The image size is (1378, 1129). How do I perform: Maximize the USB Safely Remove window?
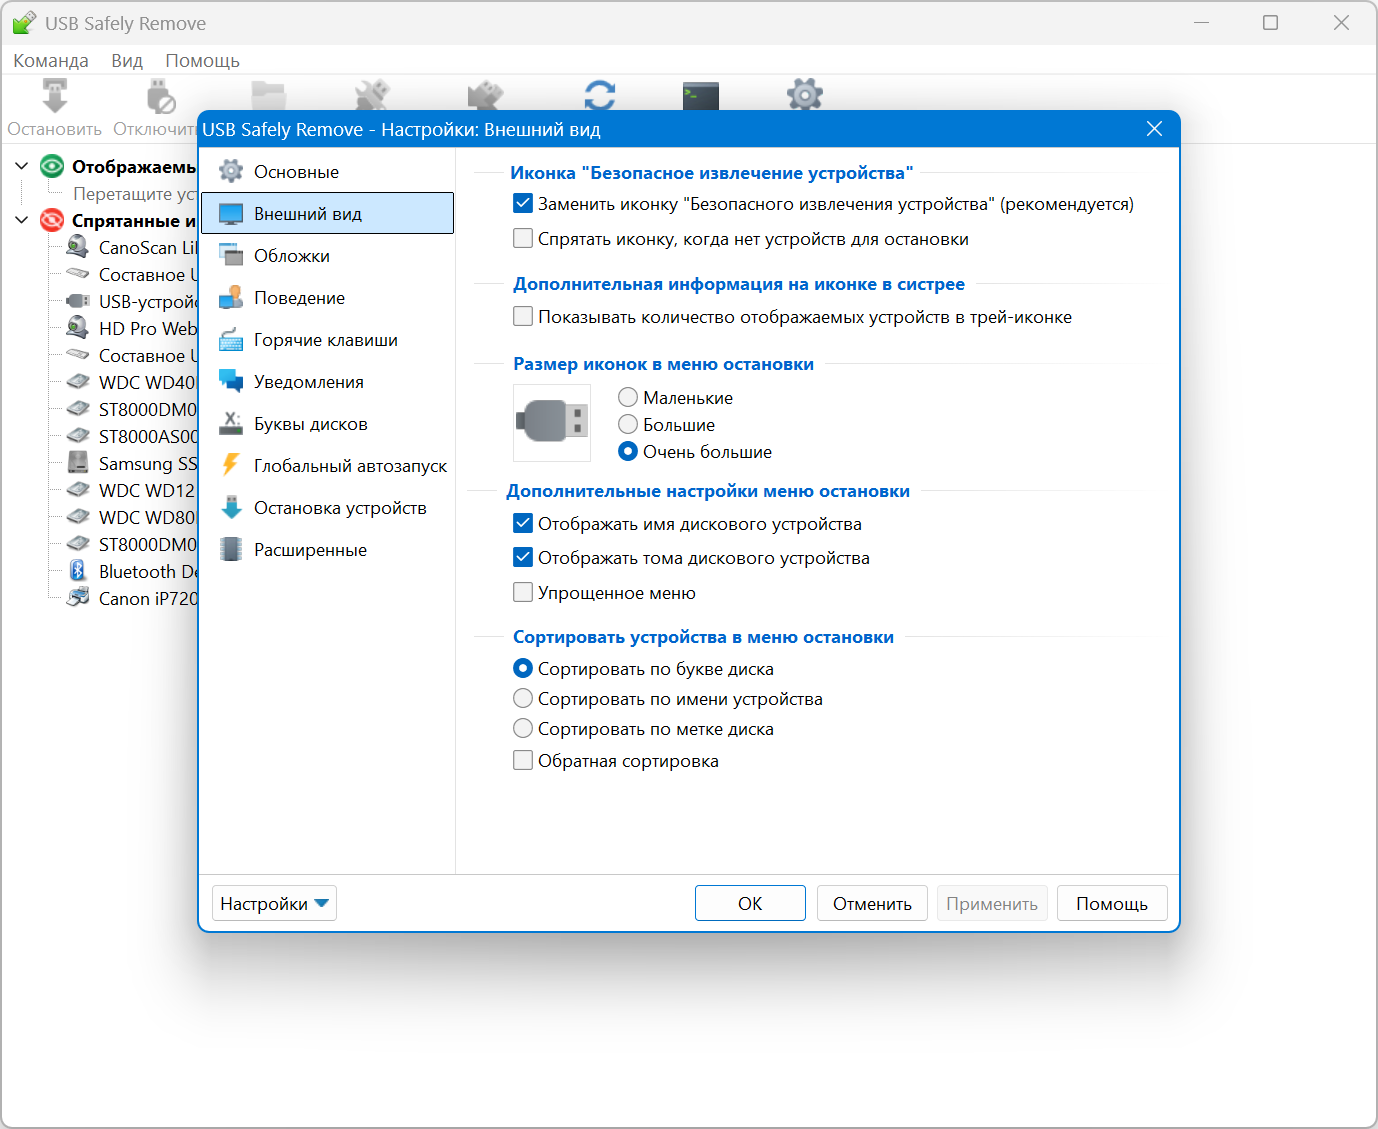point(1270,22)
